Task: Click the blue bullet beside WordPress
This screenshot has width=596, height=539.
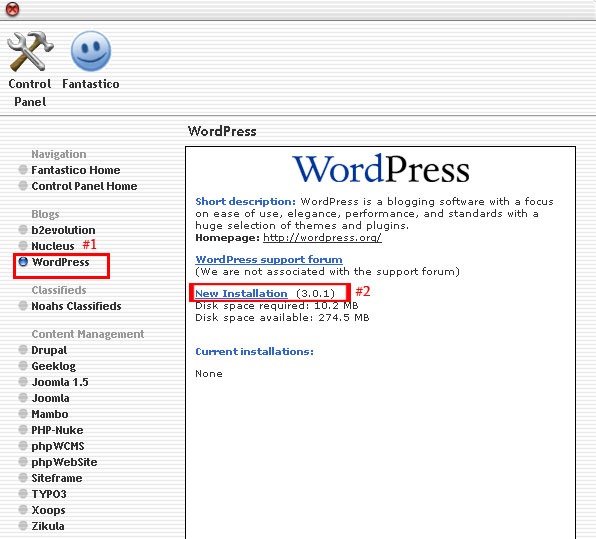Action: click(23, 262)
